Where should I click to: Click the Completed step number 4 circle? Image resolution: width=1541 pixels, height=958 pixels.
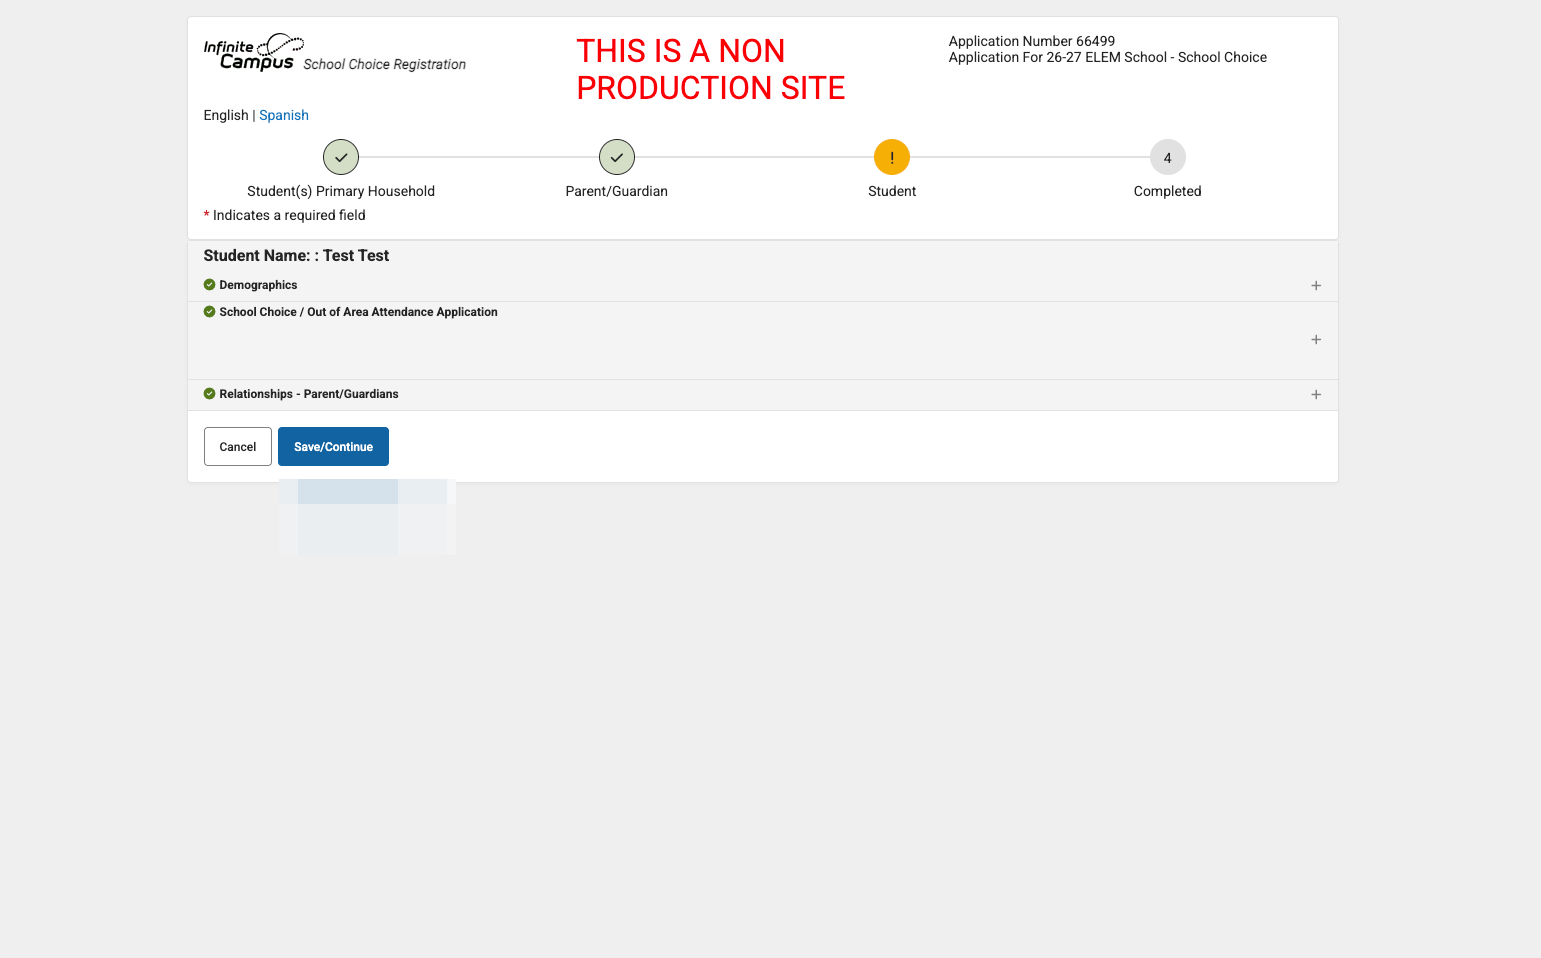(1168, 157)
